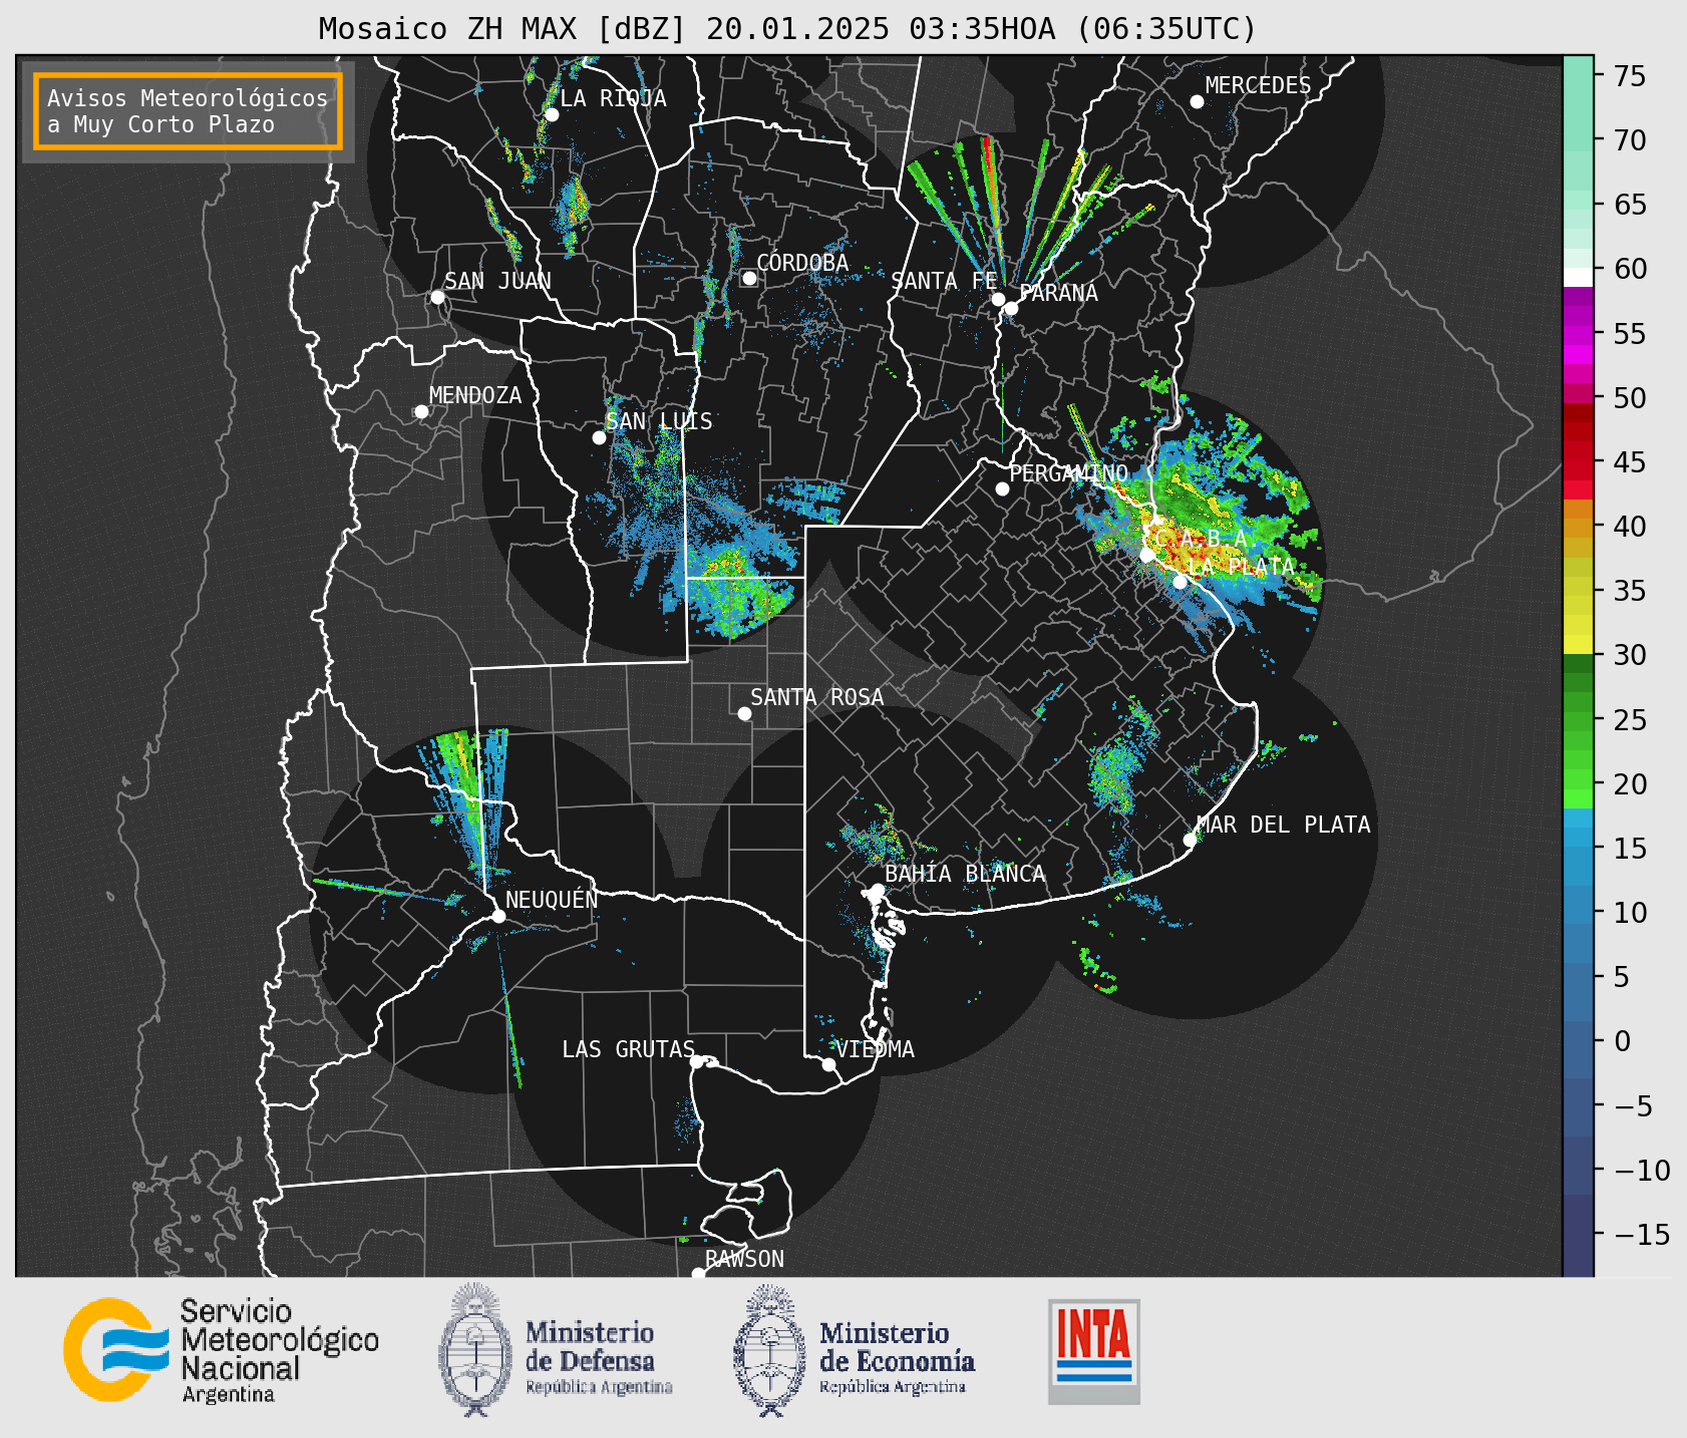This screenshot has height=1438, width=1687.
Task: Click the 45 value on the colorbar scale
Action: tap(1630, 462)
